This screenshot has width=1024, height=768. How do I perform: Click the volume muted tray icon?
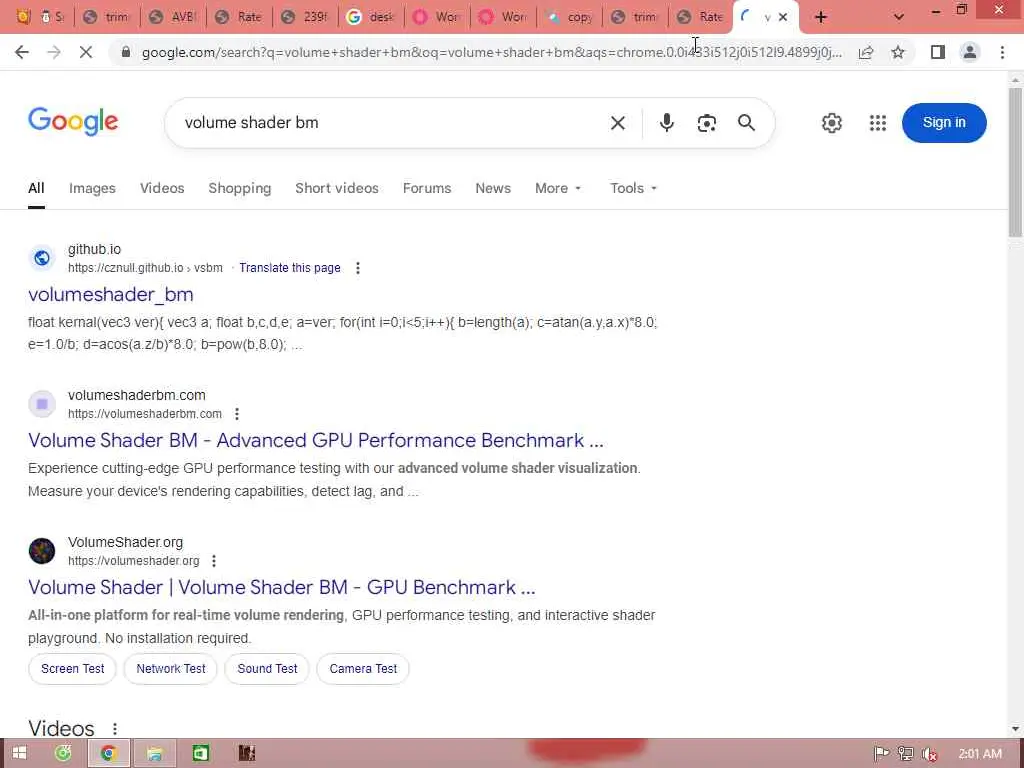coord(929,754)
